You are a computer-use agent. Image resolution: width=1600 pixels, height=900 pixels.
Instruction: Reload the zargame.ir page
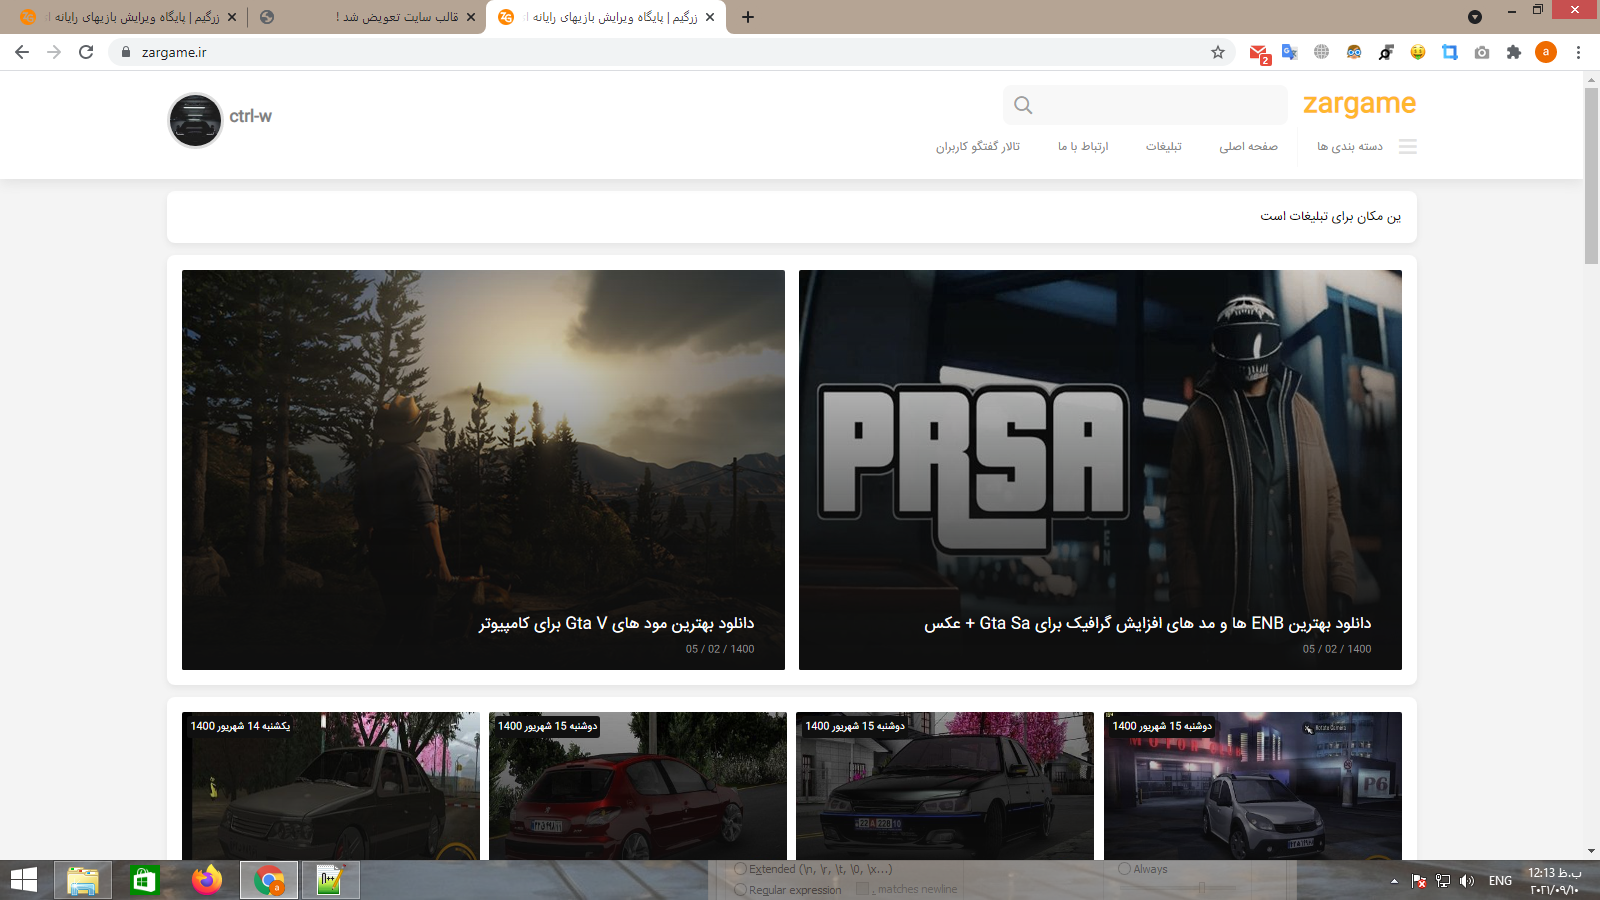pyautogui.click(x=86, y=52)
